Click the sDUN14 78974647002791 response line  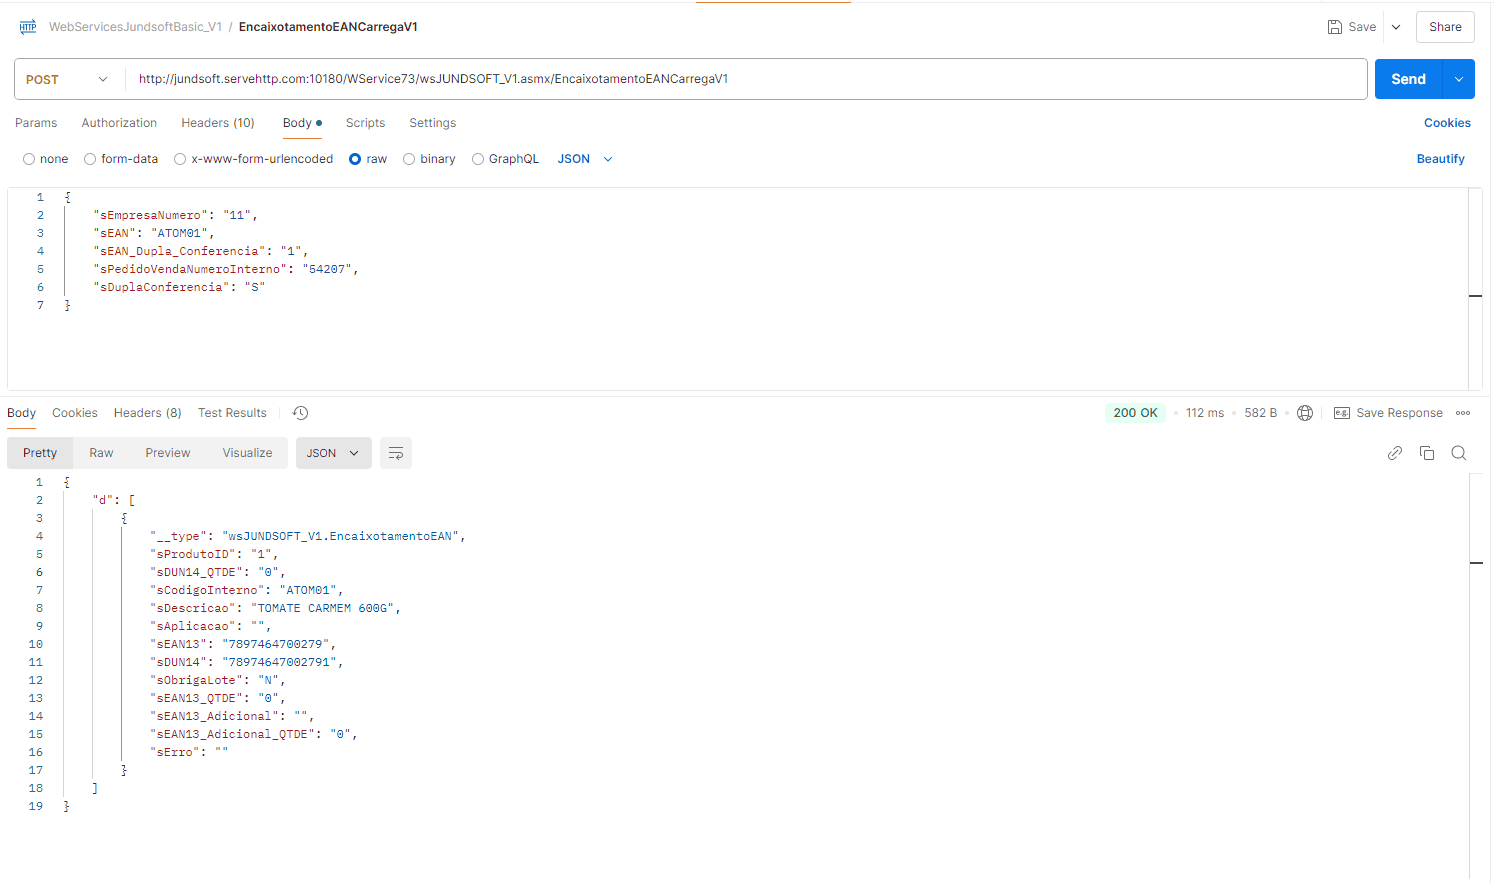click(x=247, y=662)
